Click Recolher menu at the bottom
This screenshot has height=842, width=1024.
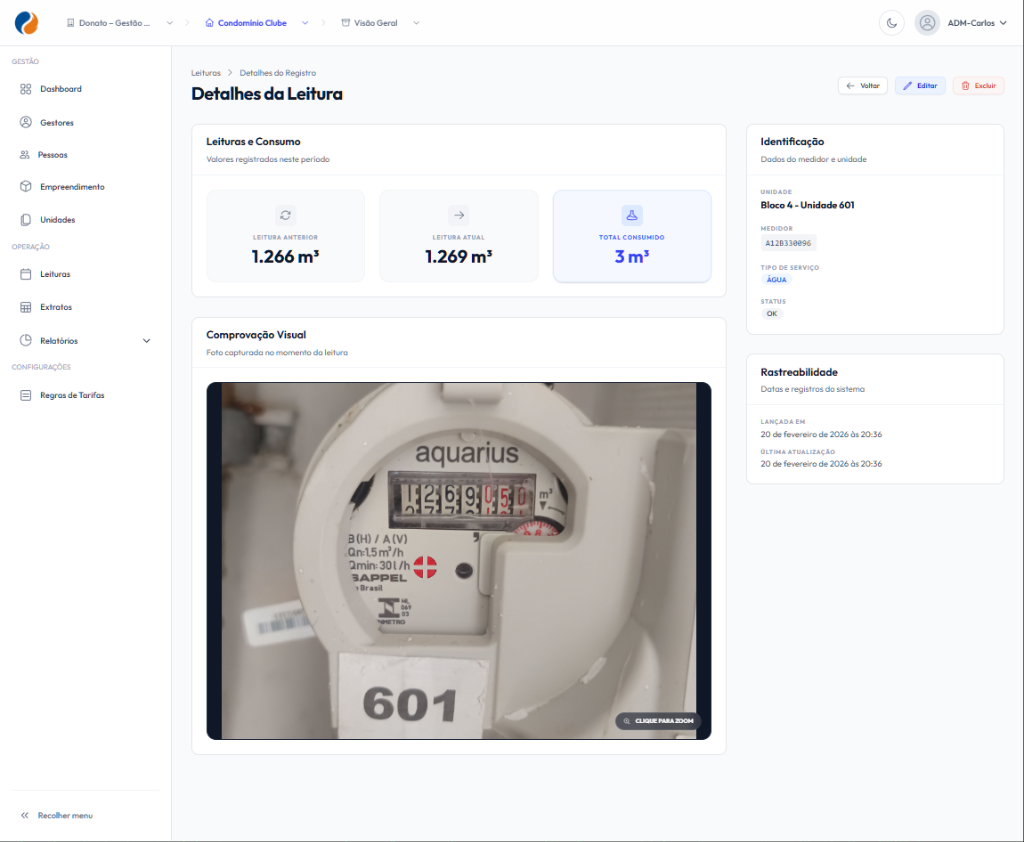[x=57, y=815]
